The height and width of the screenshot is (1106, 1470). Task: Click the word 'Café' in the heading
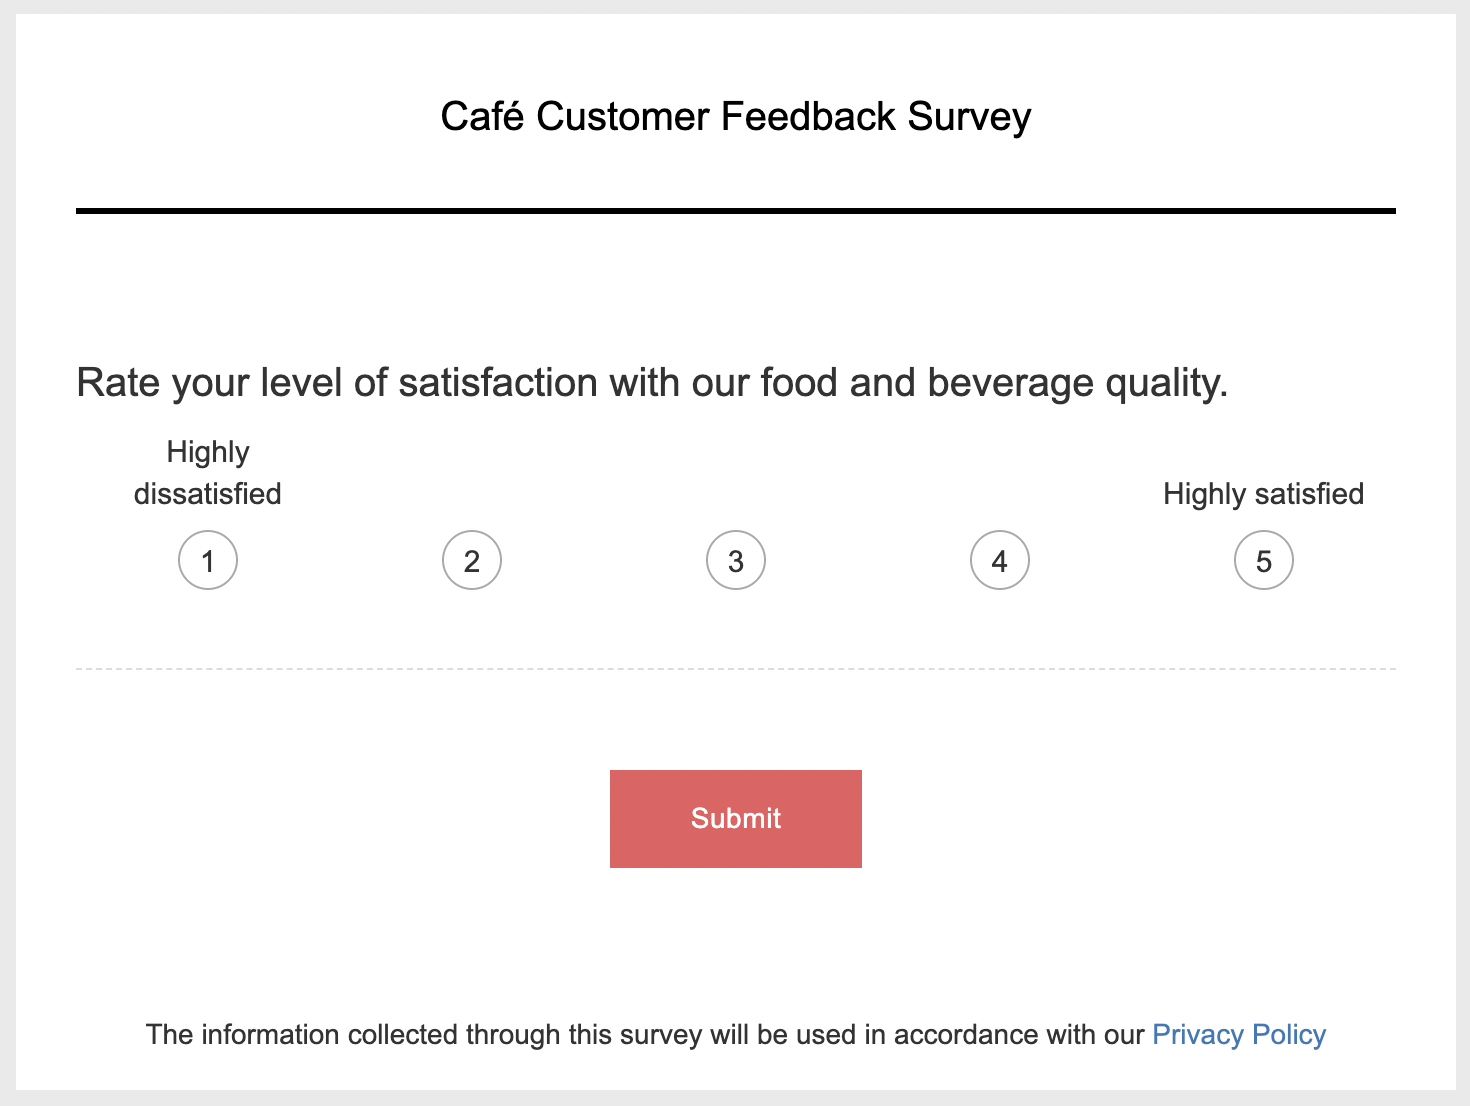click(x=482, y=117)
